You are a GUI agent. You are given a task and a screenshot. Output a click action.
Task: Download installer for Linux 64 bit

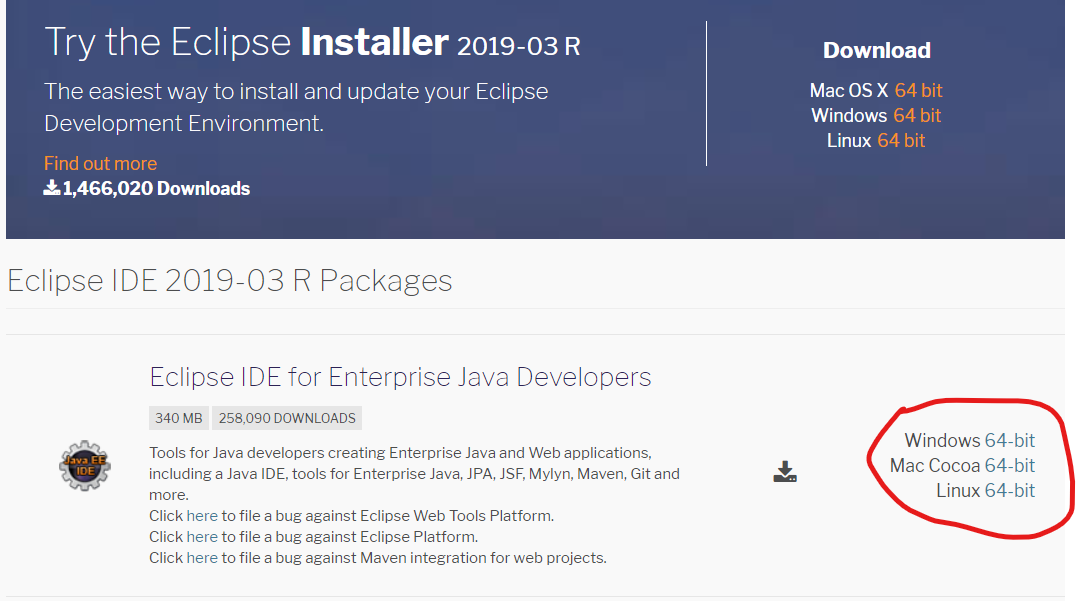pyautogui.click(x=901, y=141)
